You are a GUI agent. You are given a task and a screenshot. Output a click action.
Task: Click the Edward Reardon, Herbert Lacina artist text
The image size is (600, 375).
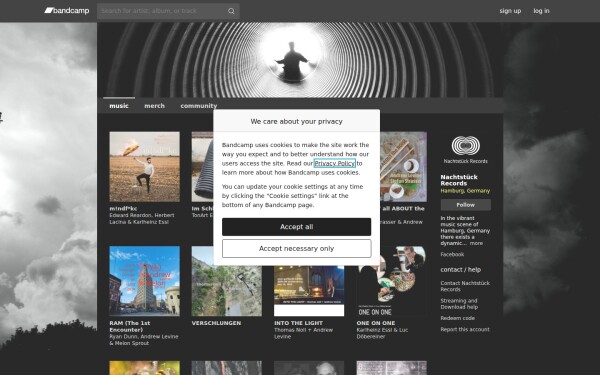142,218
